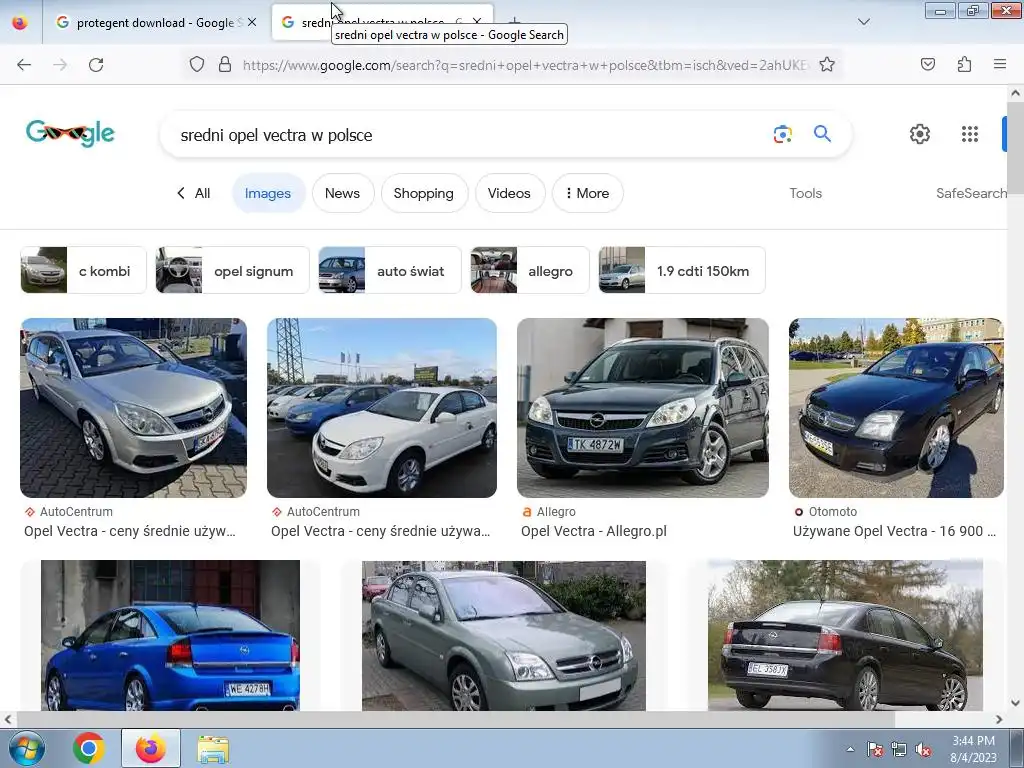Open Action Center flag icon
The width and height of the screenshot is (1024, 768).
pos(874,750)
